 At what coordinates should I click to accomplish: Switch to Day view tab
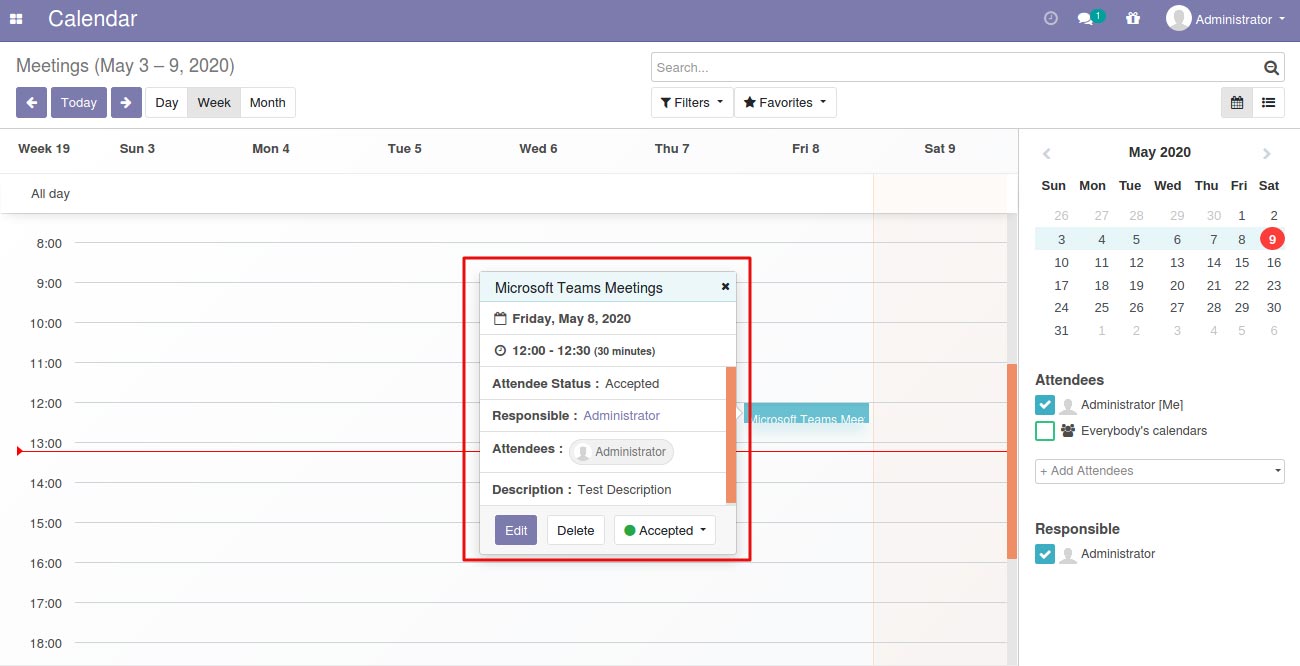(166, 102)
